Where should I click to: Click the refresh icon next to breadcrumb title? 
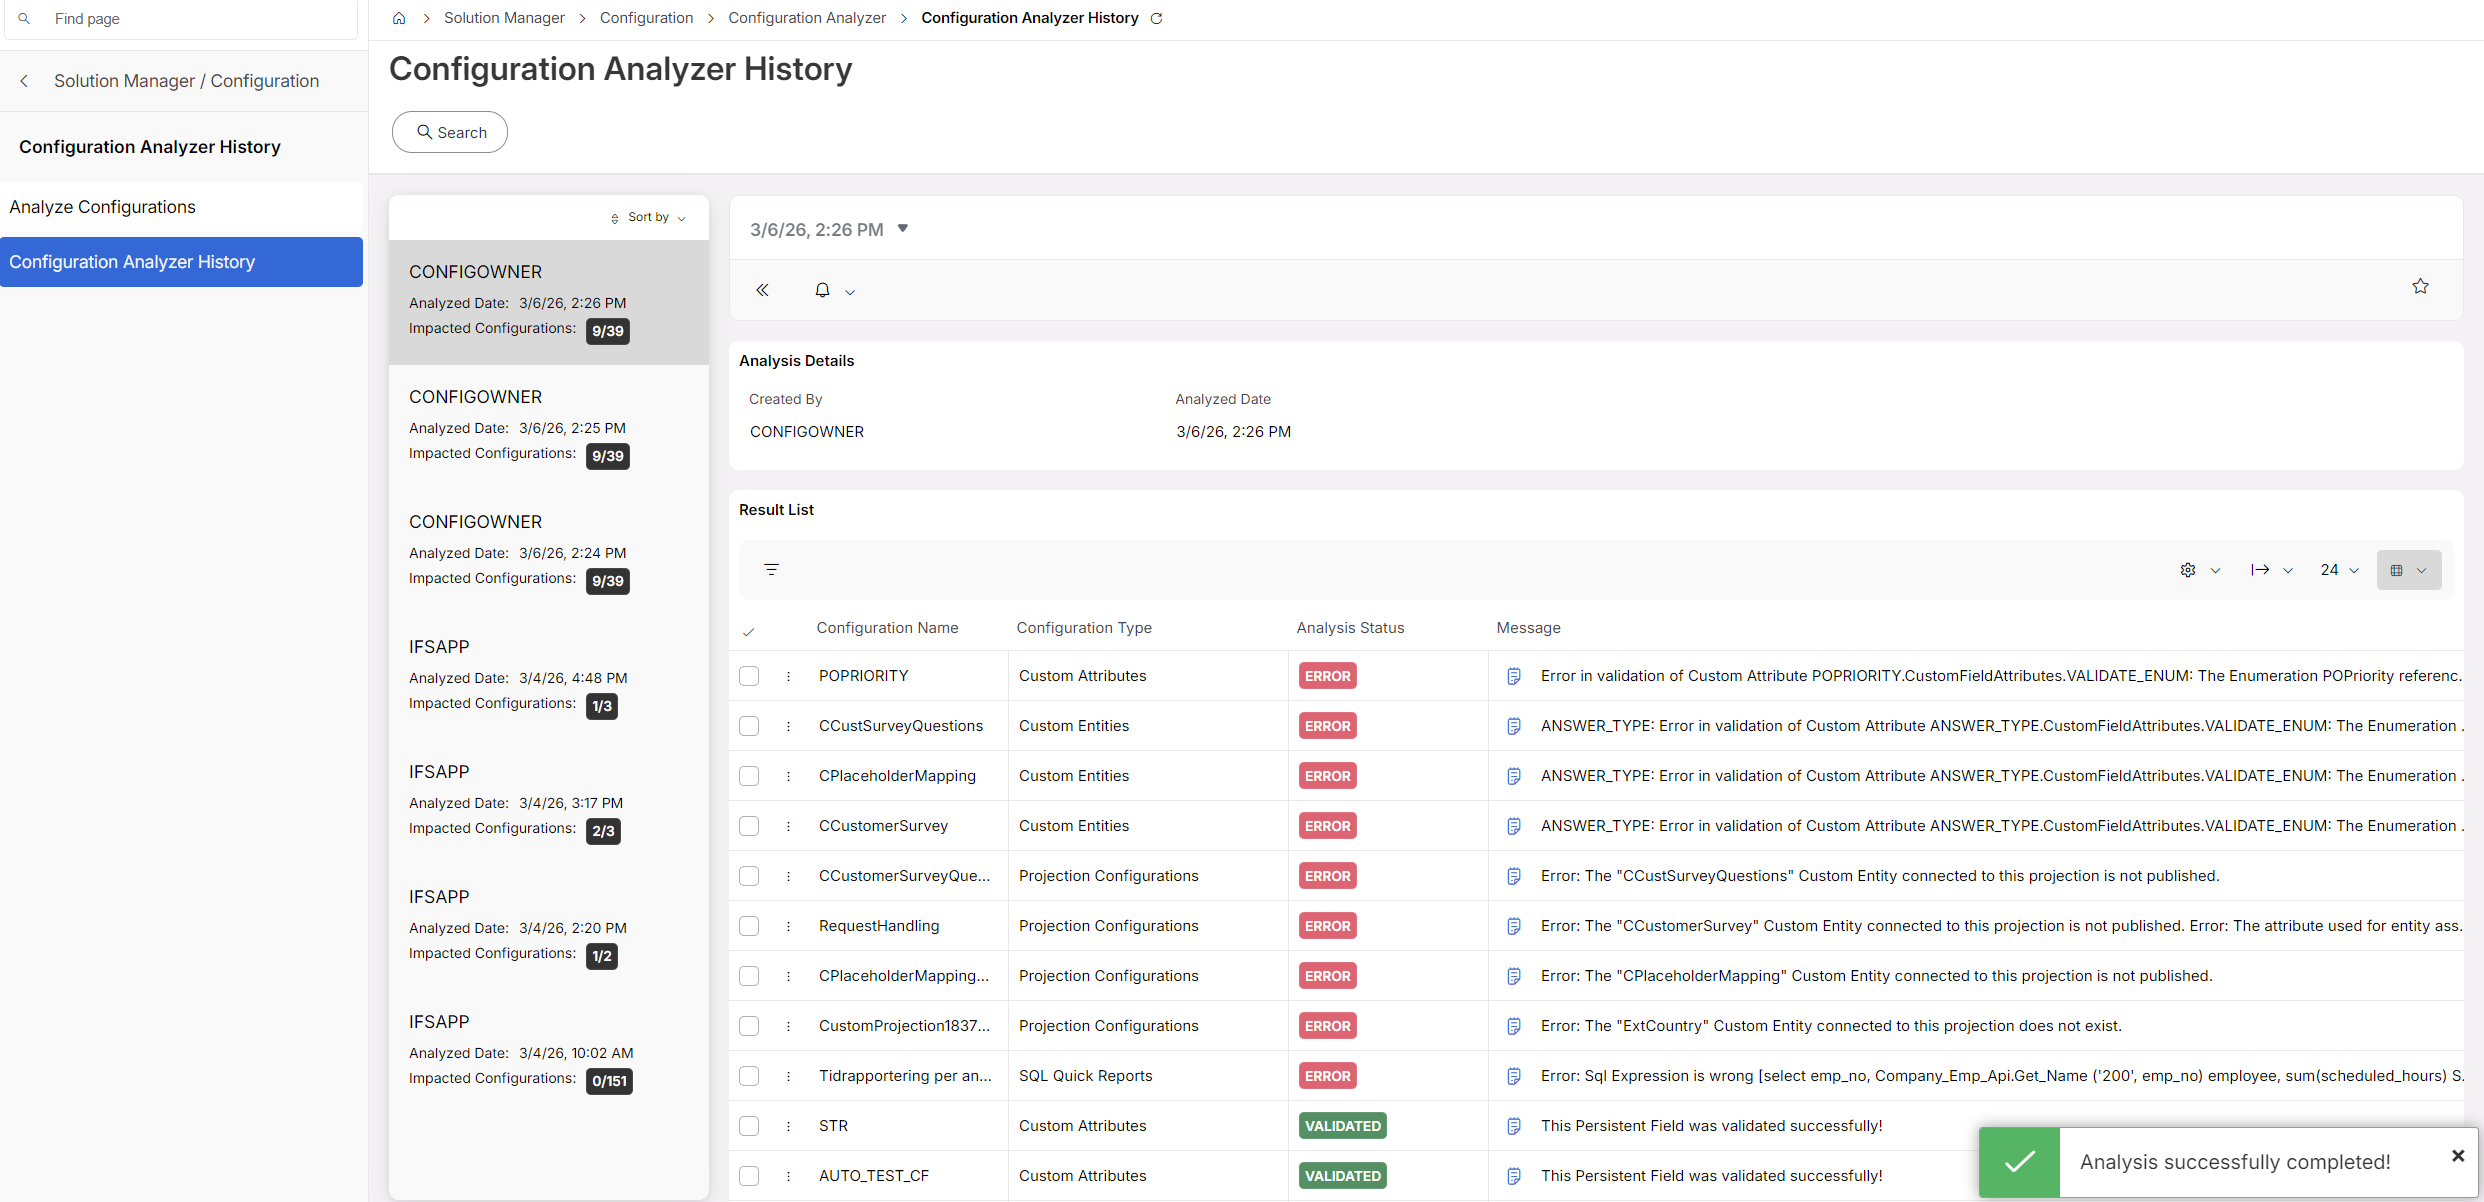pos(1157,18)
